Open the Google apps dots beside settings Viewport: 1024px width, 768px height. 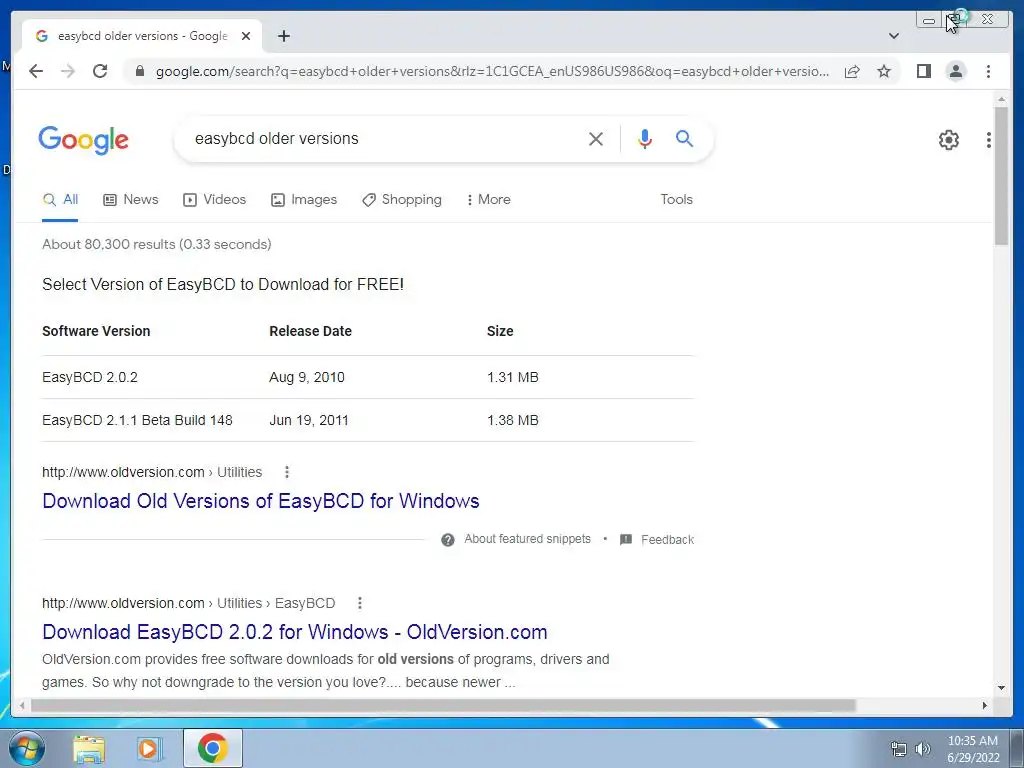pyautogui.click(x=989, y=139)
